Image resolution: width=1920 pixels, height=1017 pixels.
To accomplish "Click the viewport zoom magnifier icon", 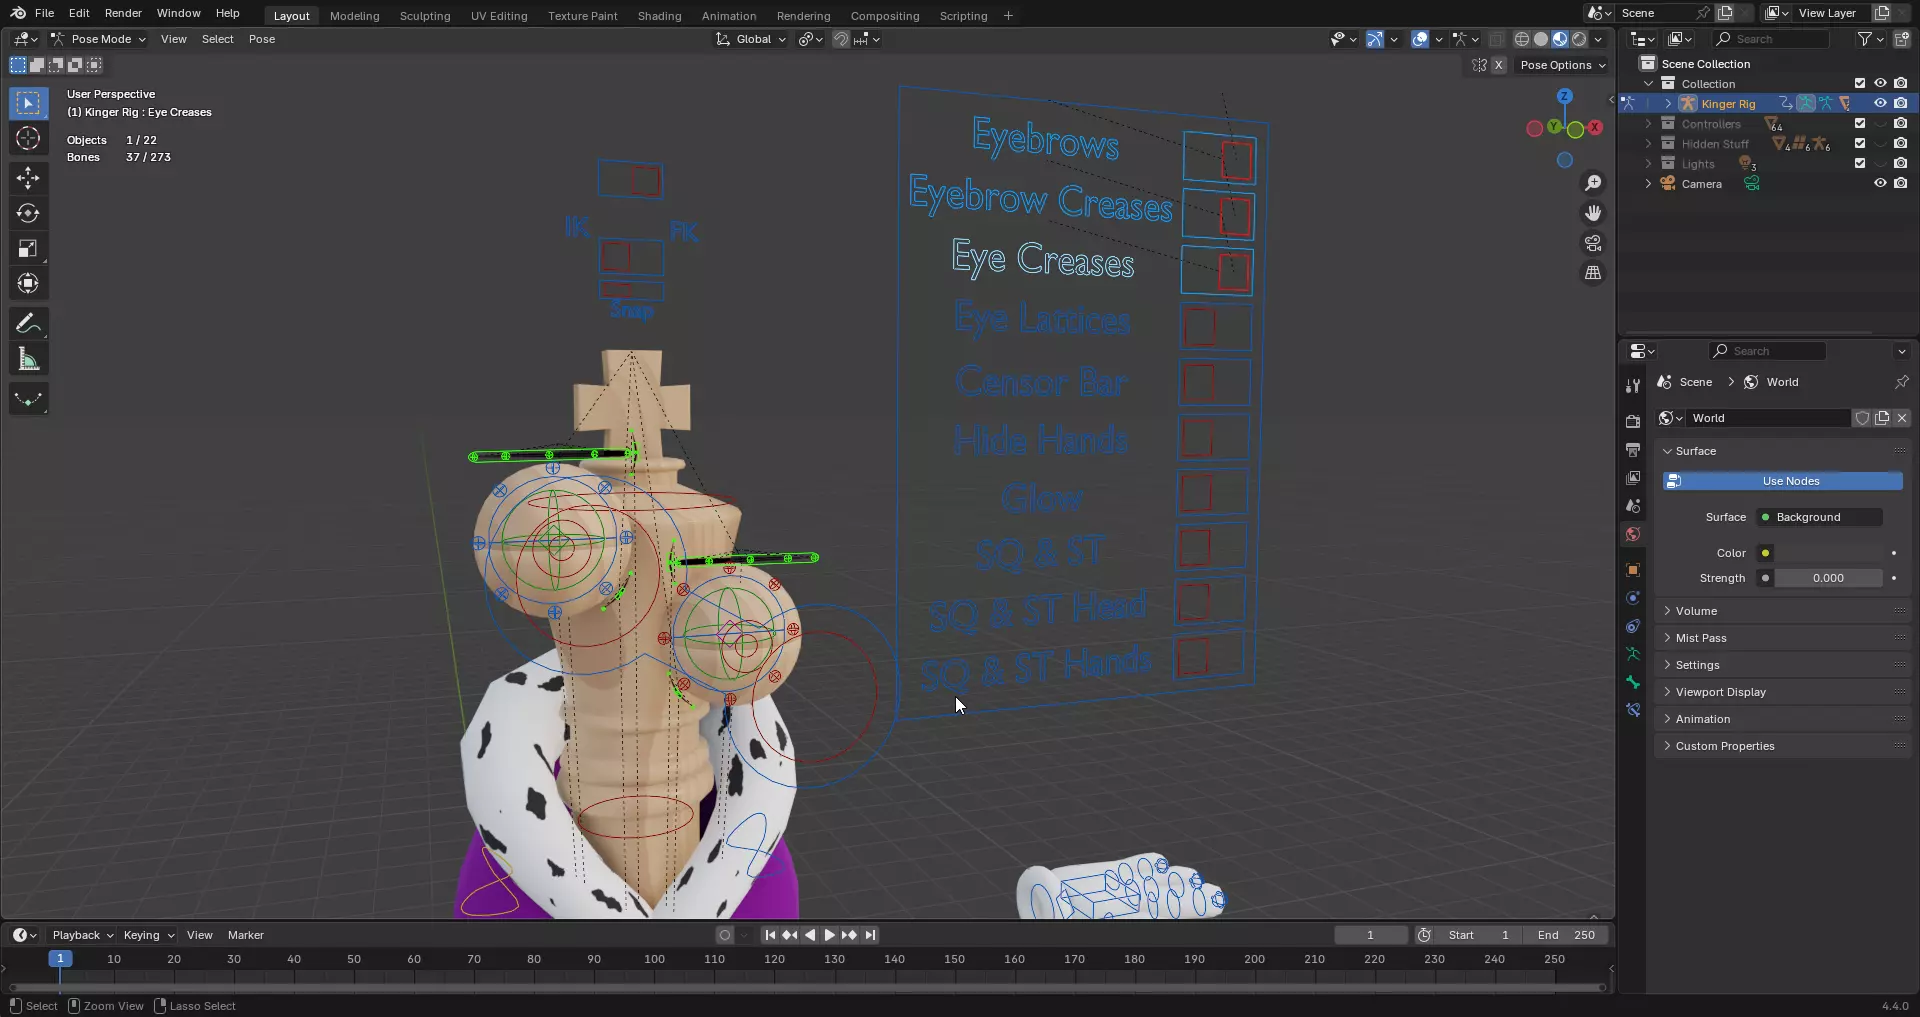I will click(x=1593, y=183).
